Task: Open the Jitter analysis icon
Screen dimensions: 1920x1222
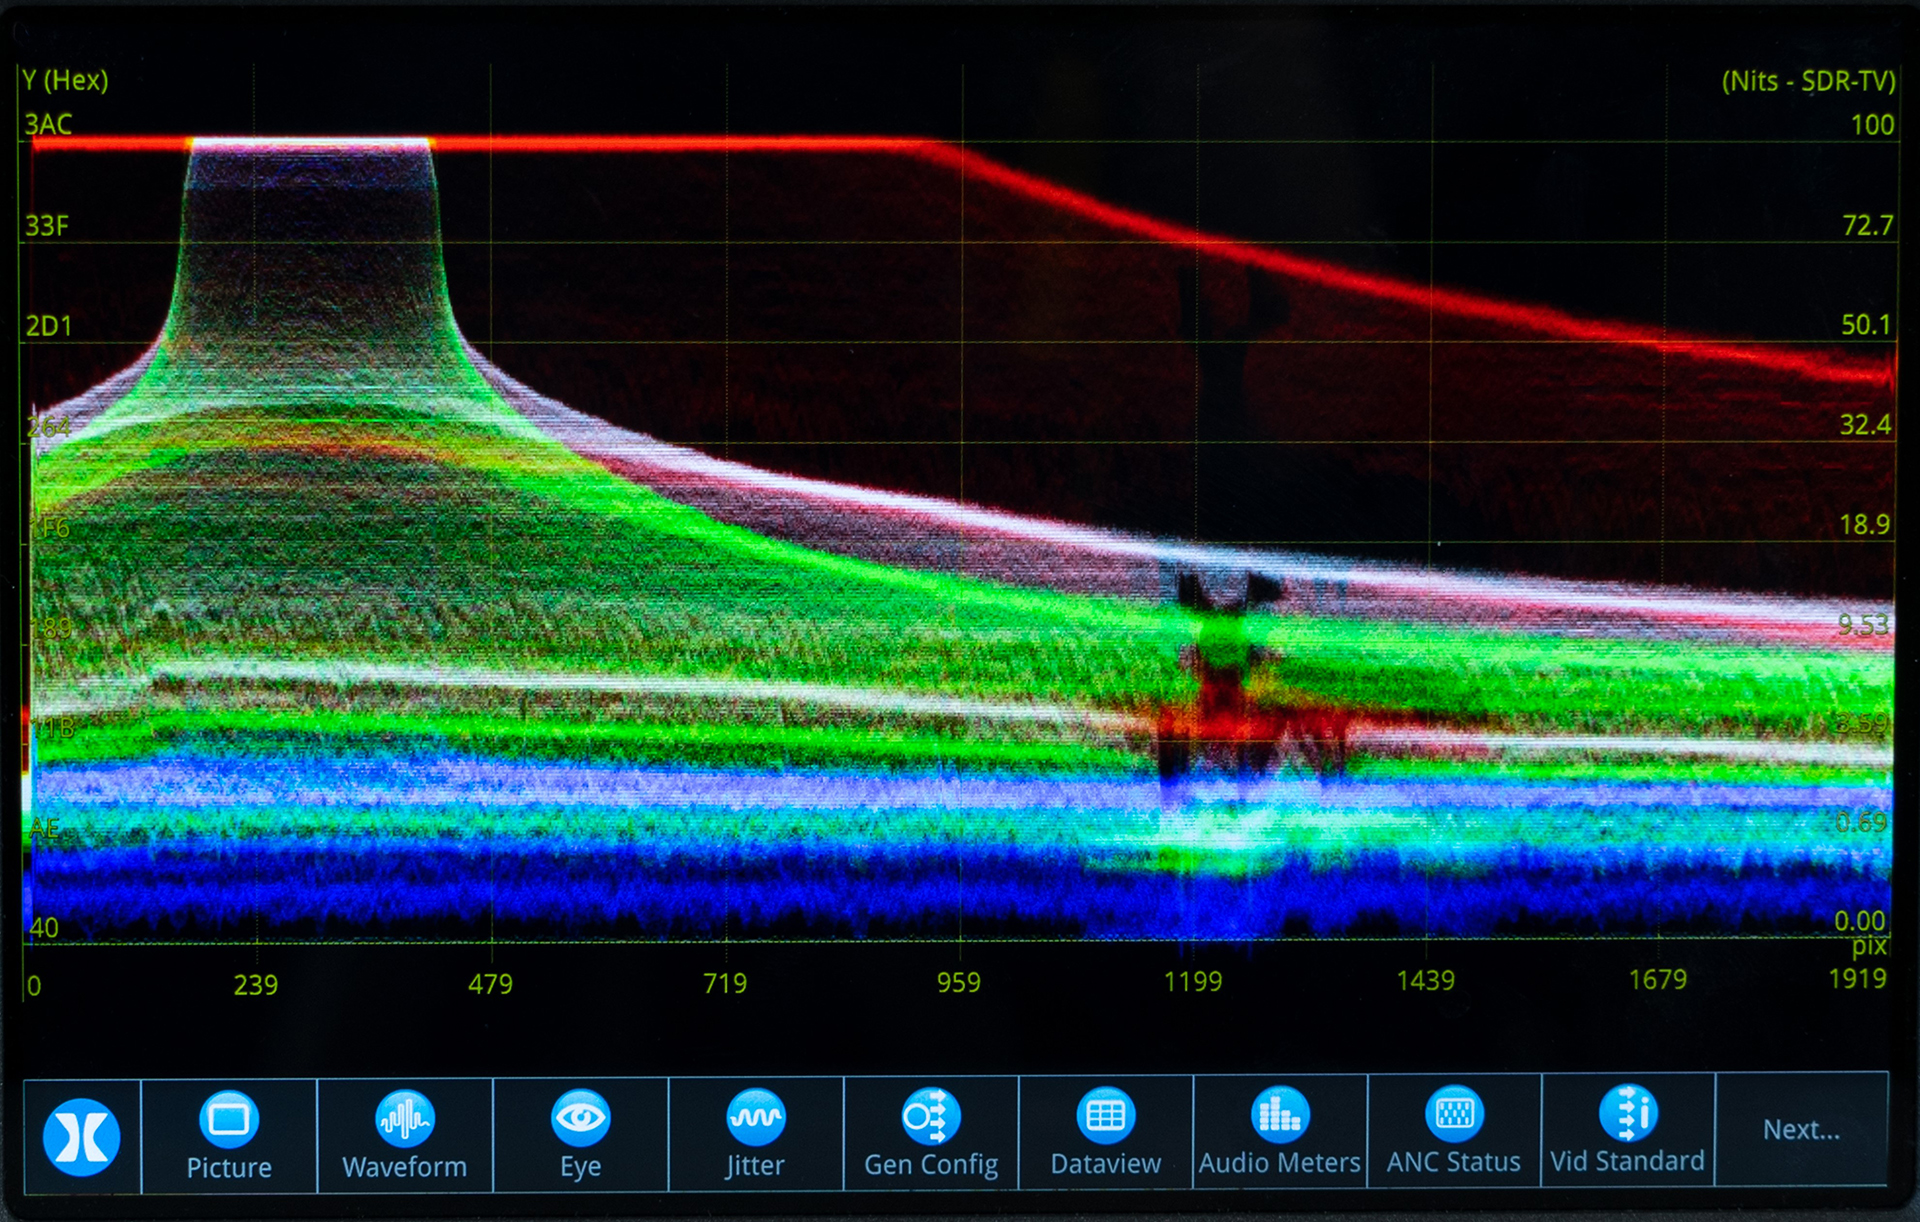Action: click(x=755, y=1117)
